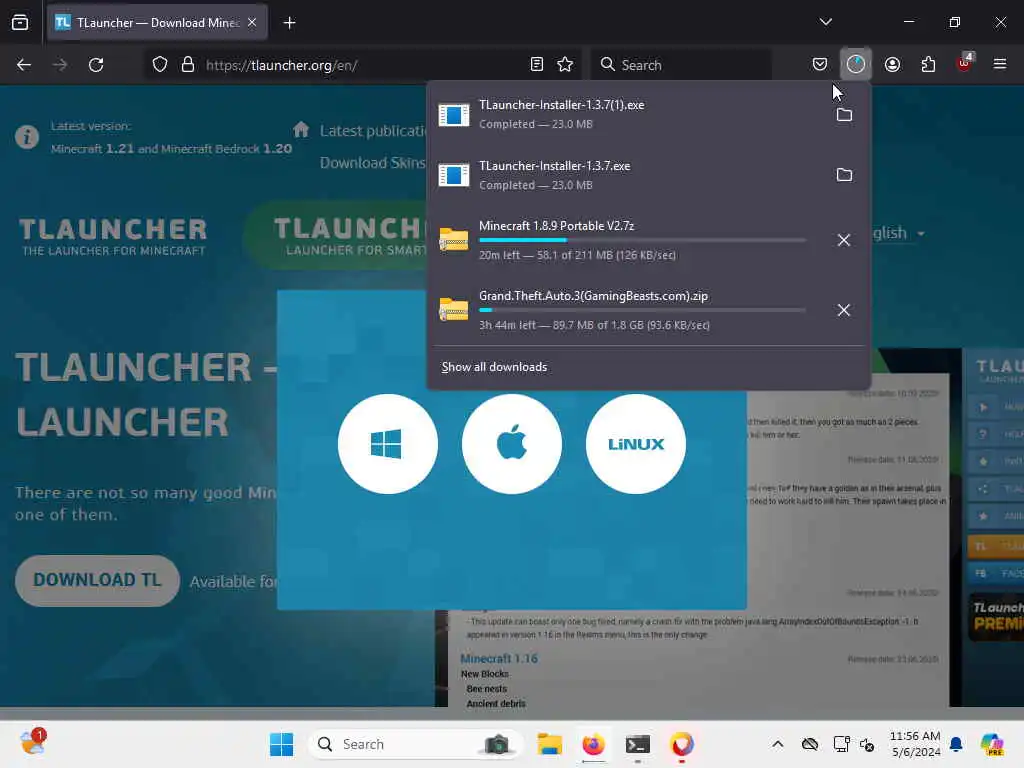This screenshot has width=1024, height=768.
Task: Open the Latest publications link
Action: pyautogui.click(x=372, y=131)
